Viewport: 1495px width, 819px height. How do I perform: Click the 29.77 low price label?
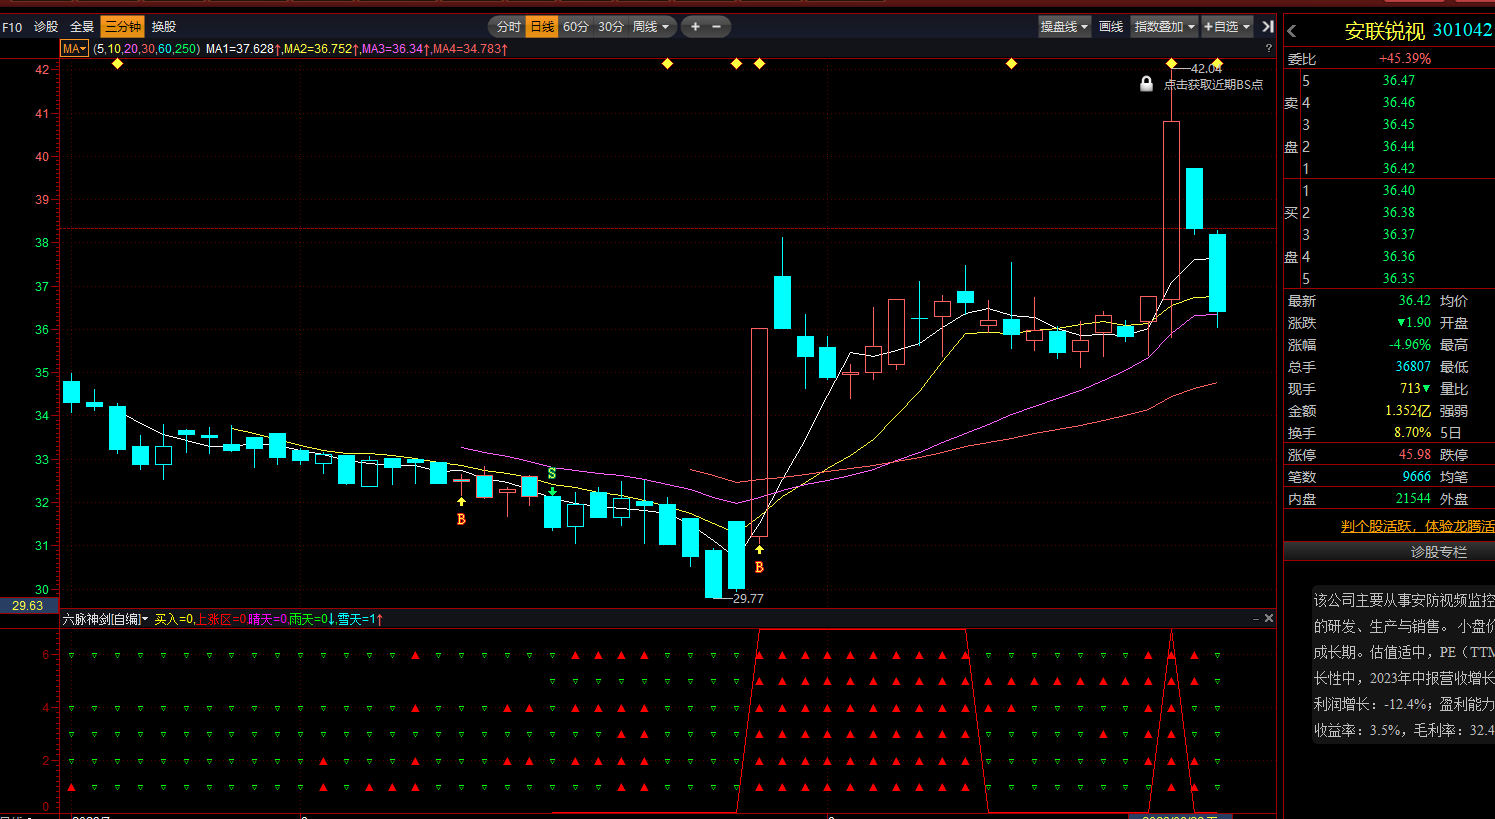(748, 599)
